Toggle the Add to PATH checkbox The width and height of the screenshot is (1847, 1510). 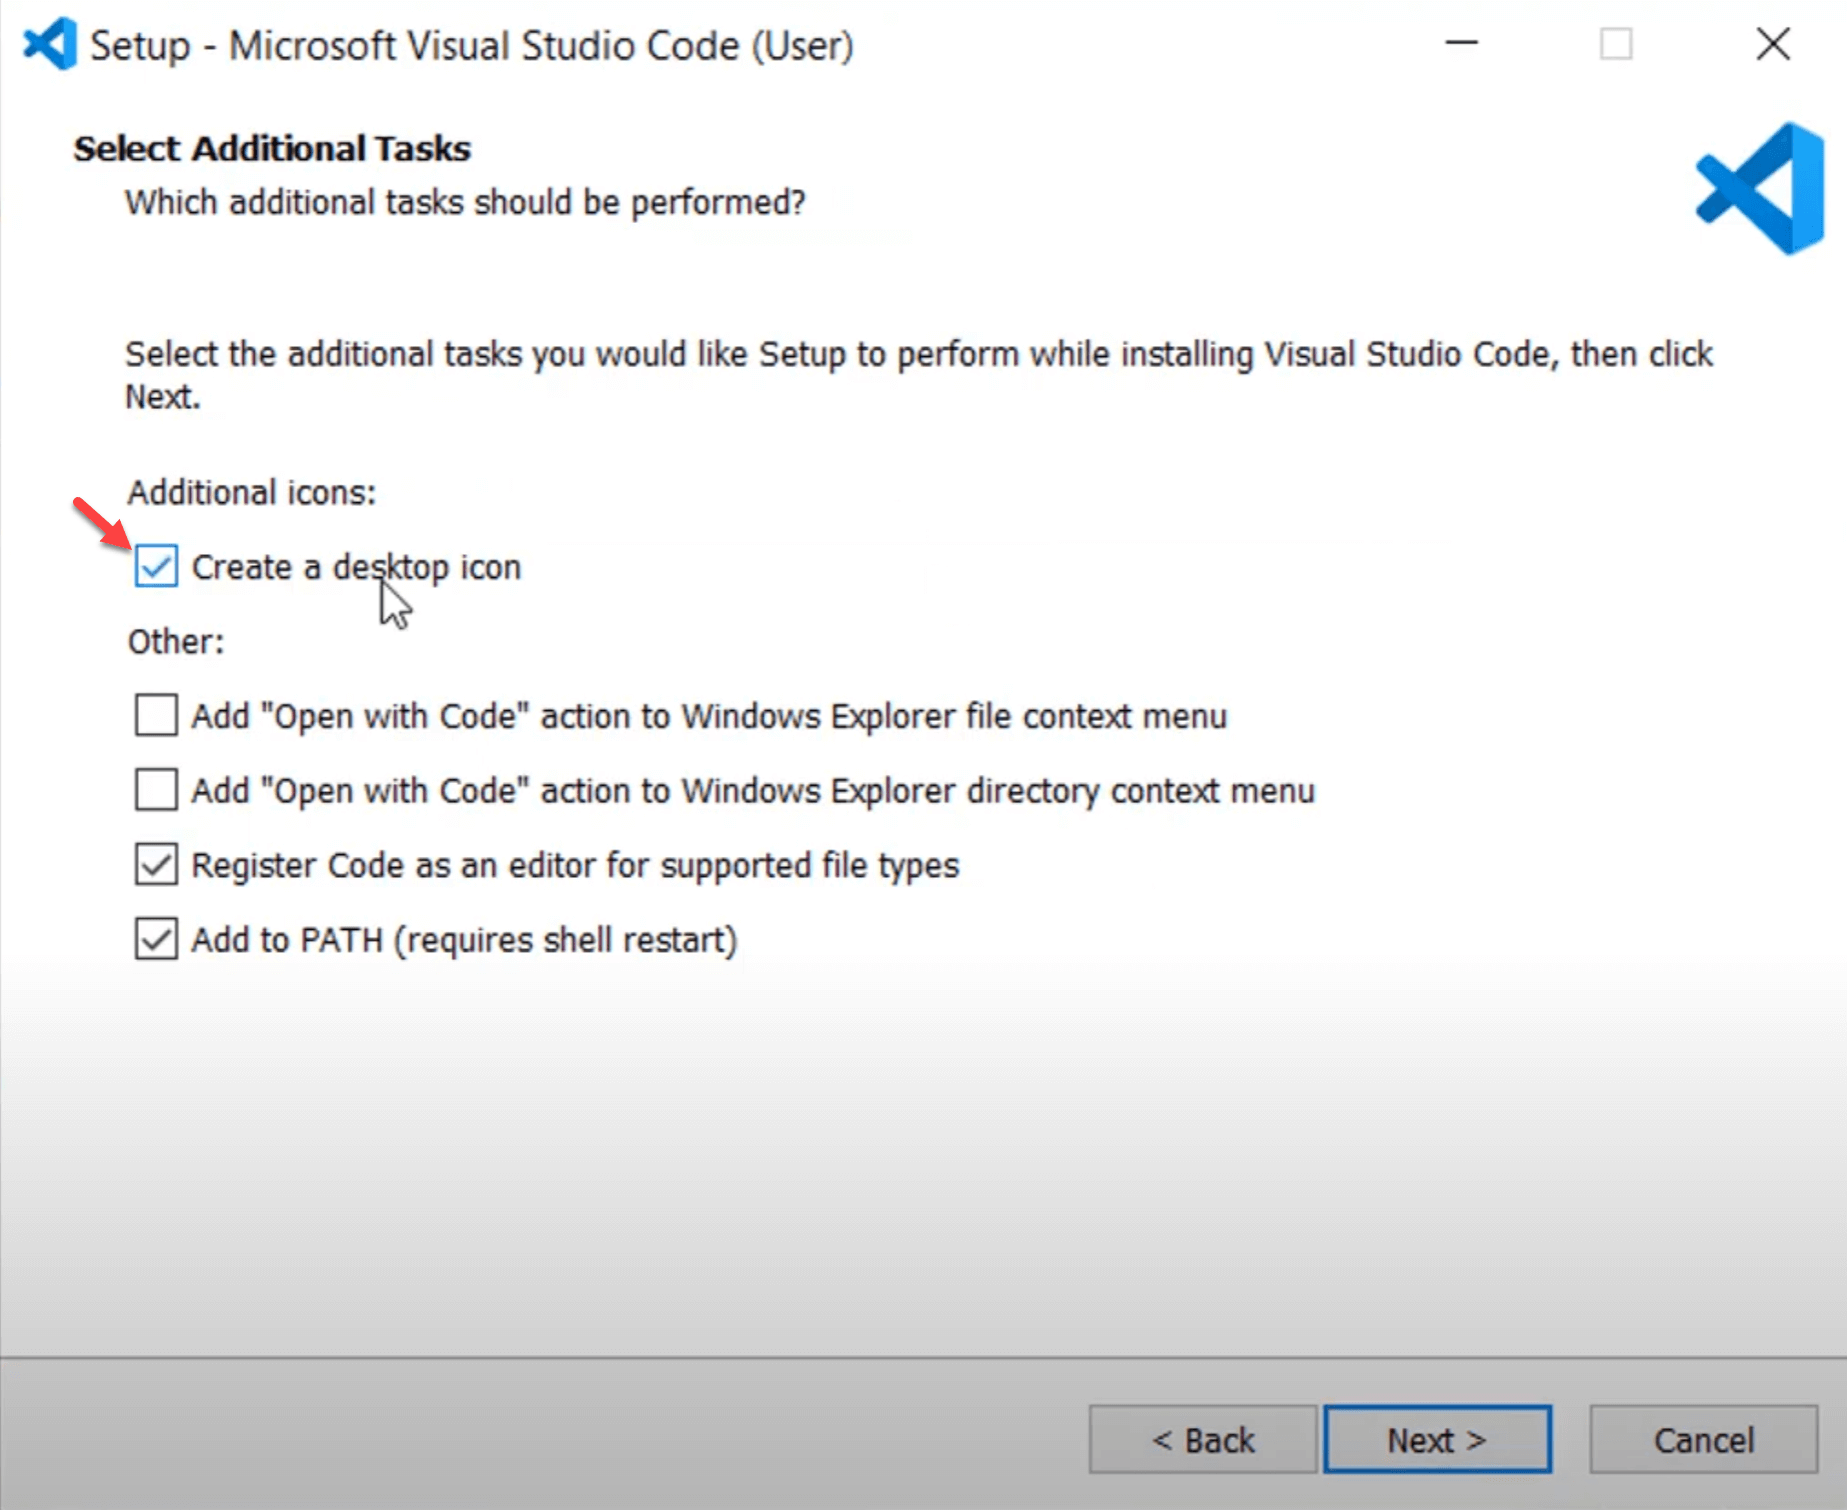pos(156,940)
